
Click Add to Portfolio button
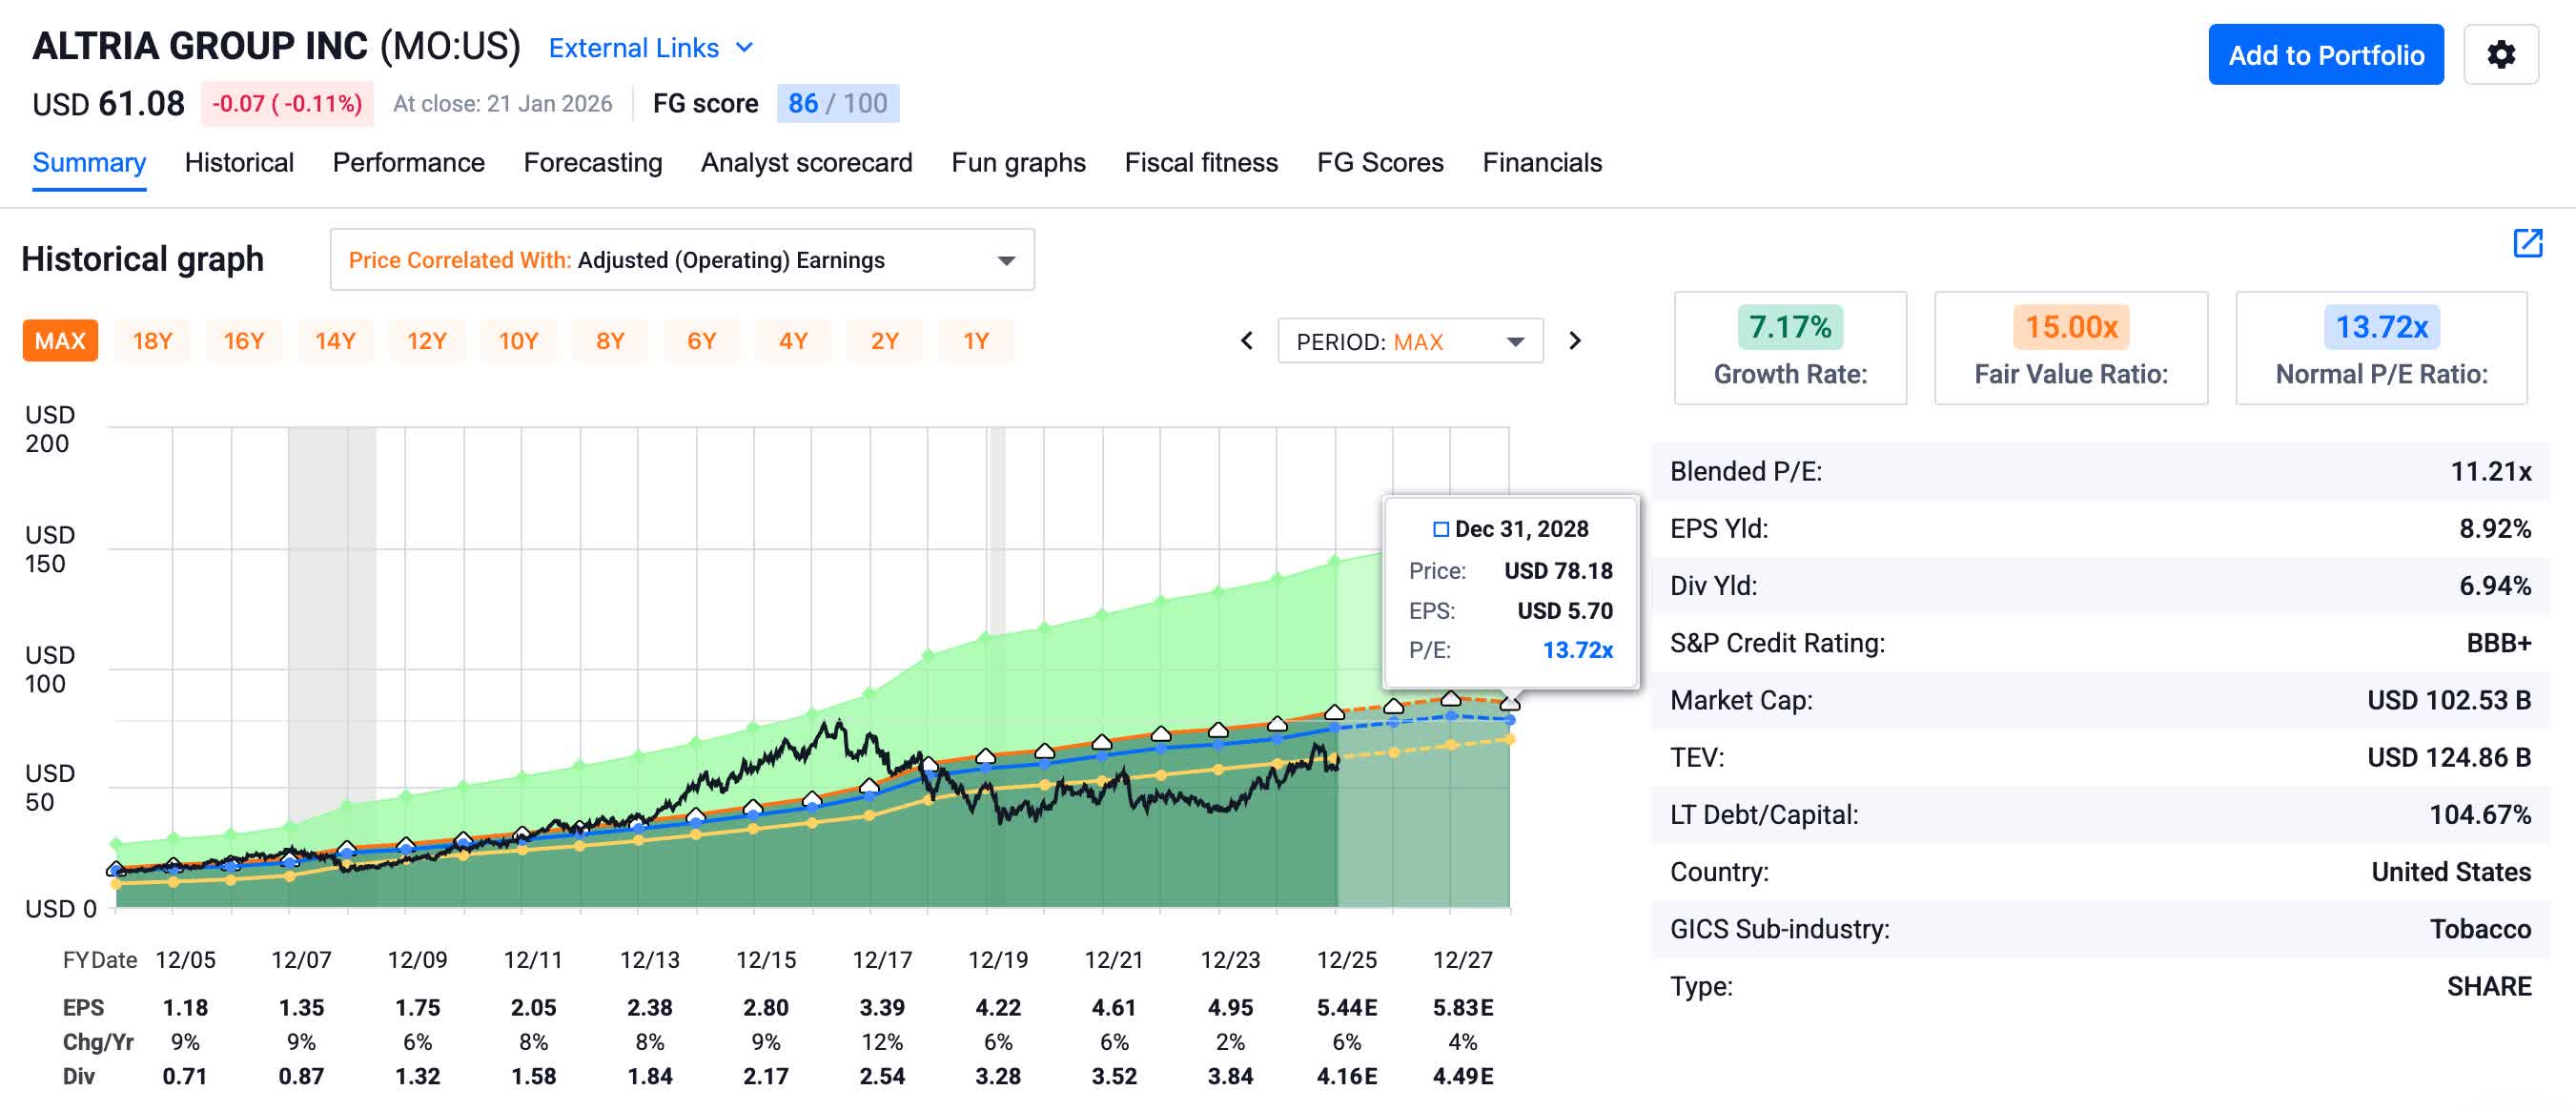tap(2325, 54)
